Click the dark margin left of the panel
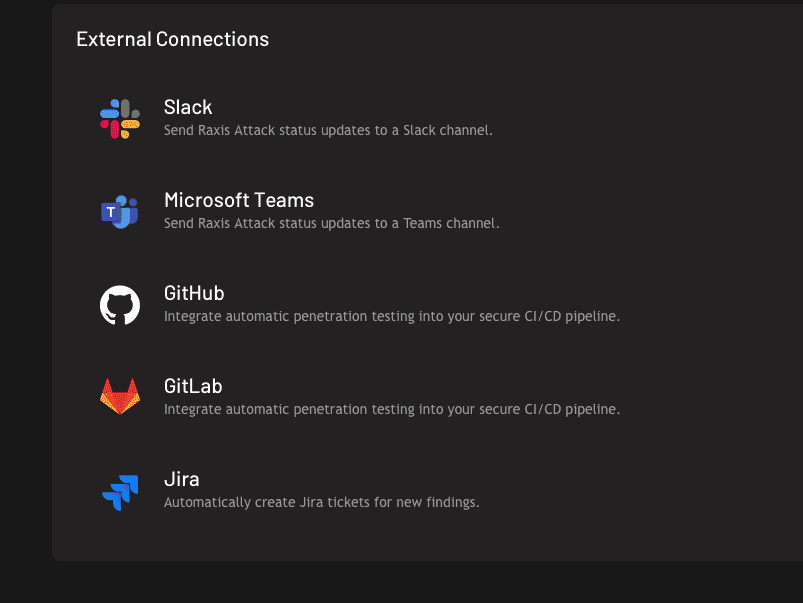Screen dimensions: 803x603 coord(25,300)
